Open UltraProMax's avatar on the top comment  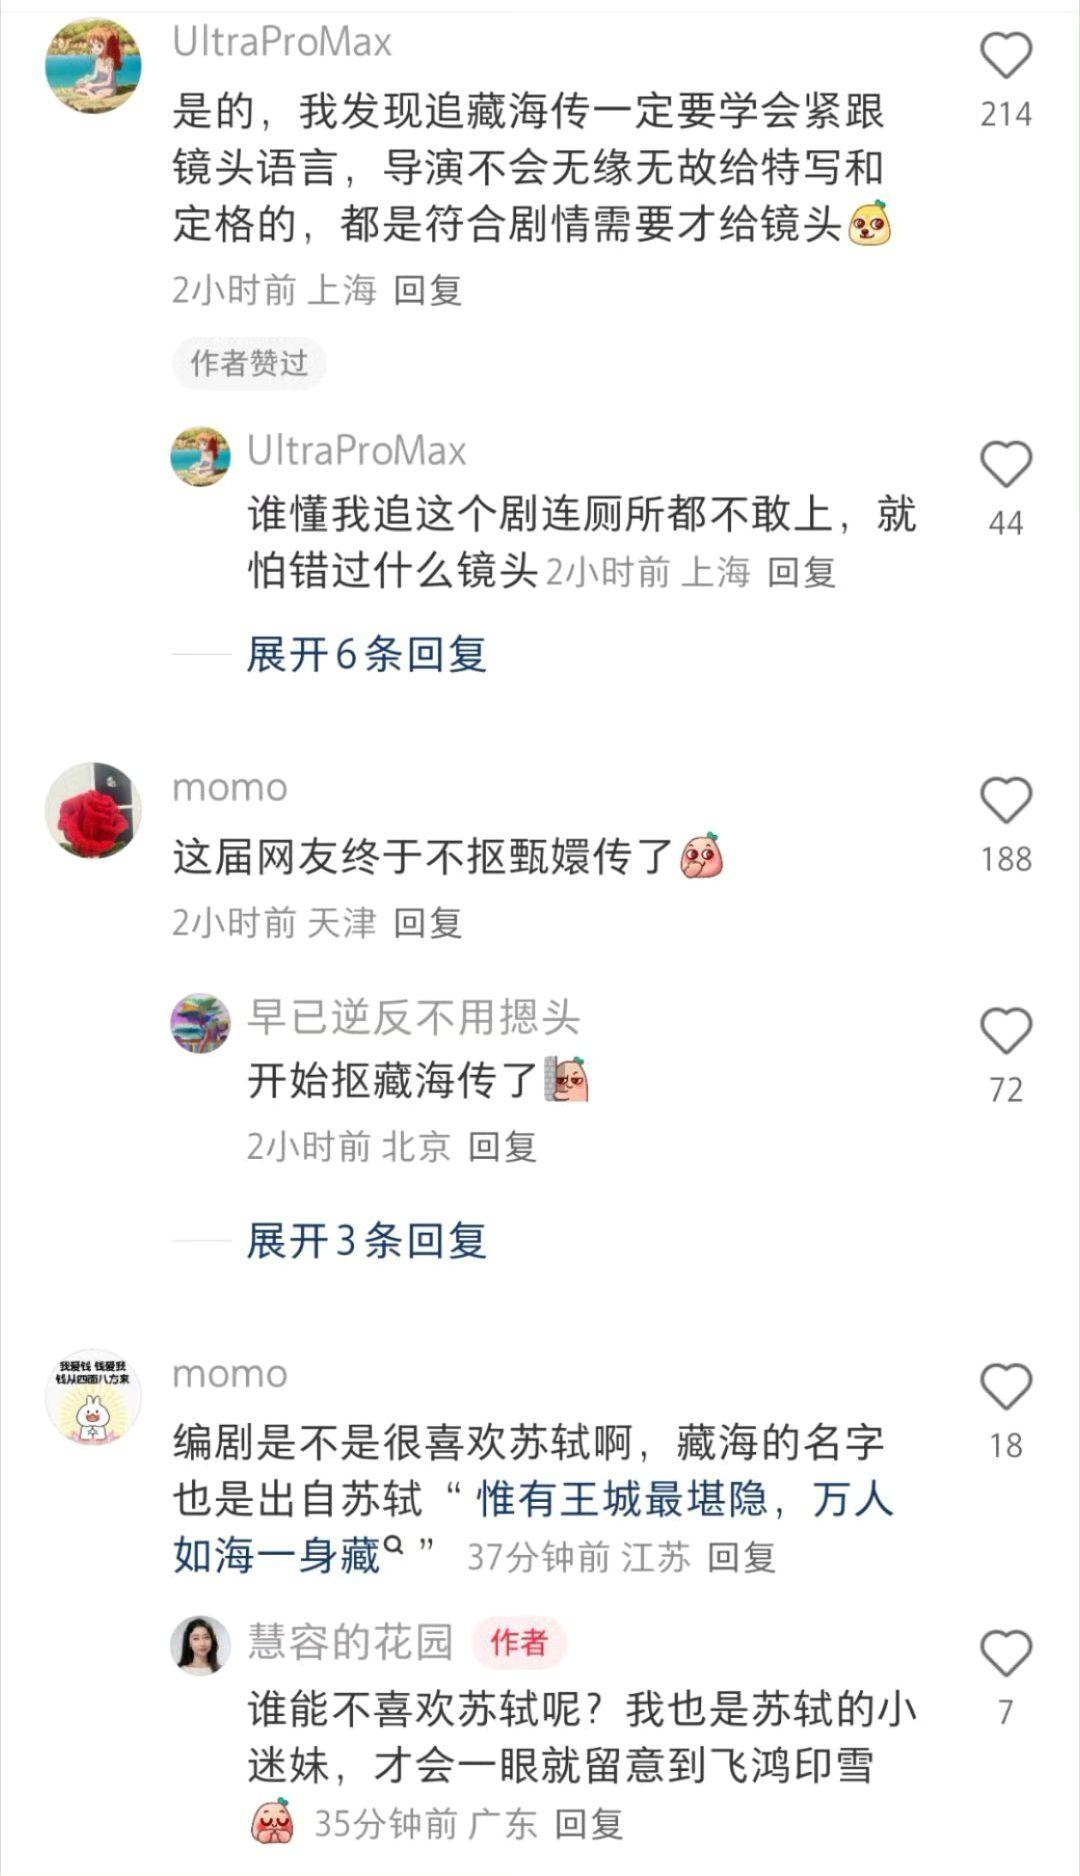coord(93,65)
